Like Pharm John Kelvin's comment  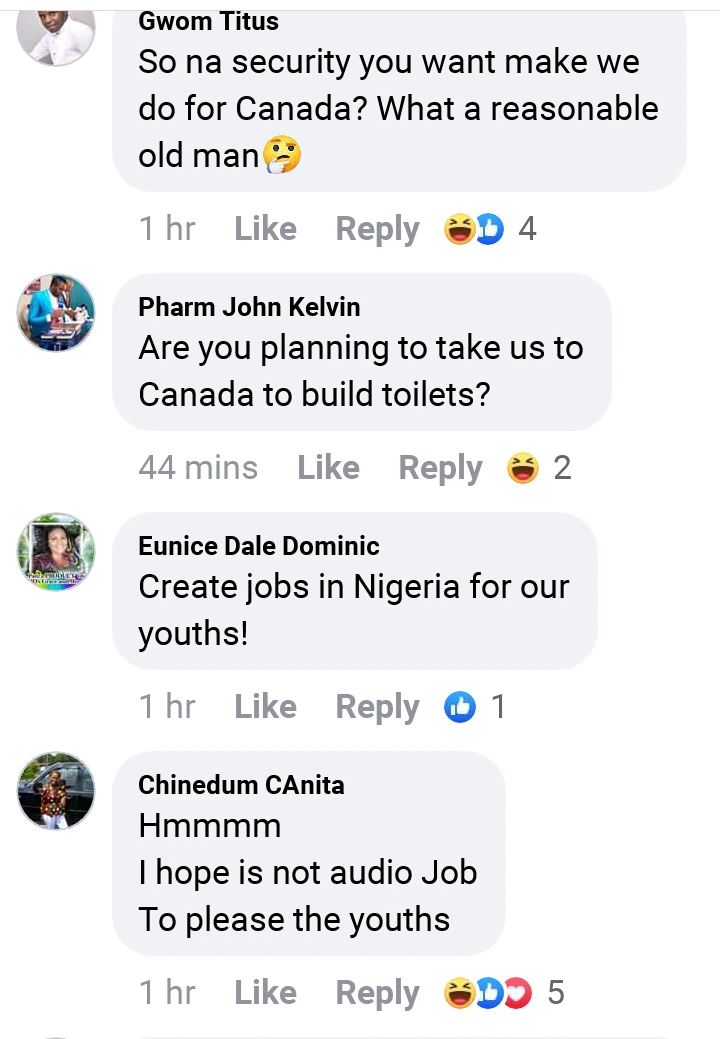(328, 468)
